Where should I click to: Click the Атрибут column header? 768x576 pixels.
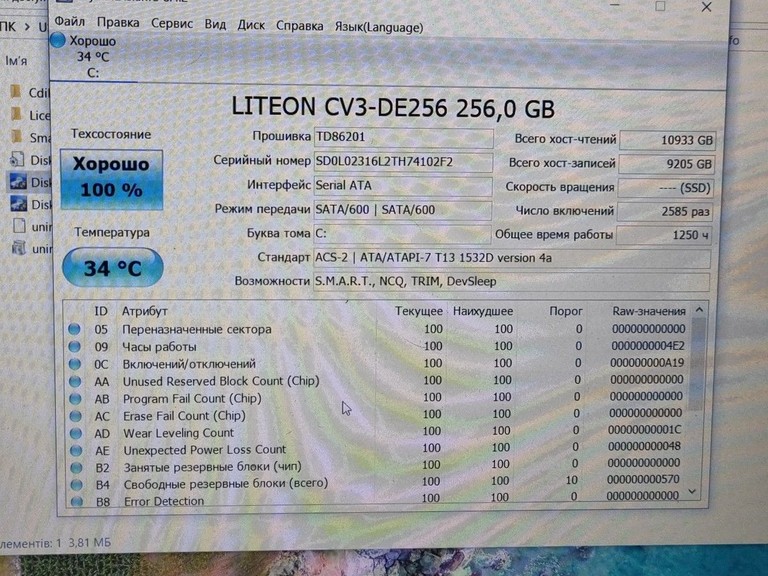point(144,311)
